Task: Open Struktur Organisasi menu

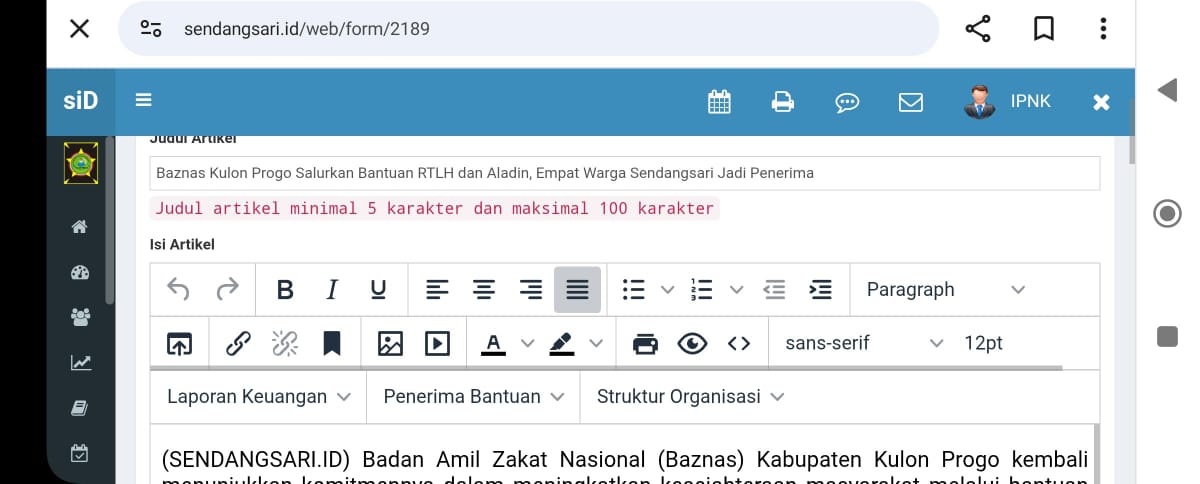Action: point(690,397)
